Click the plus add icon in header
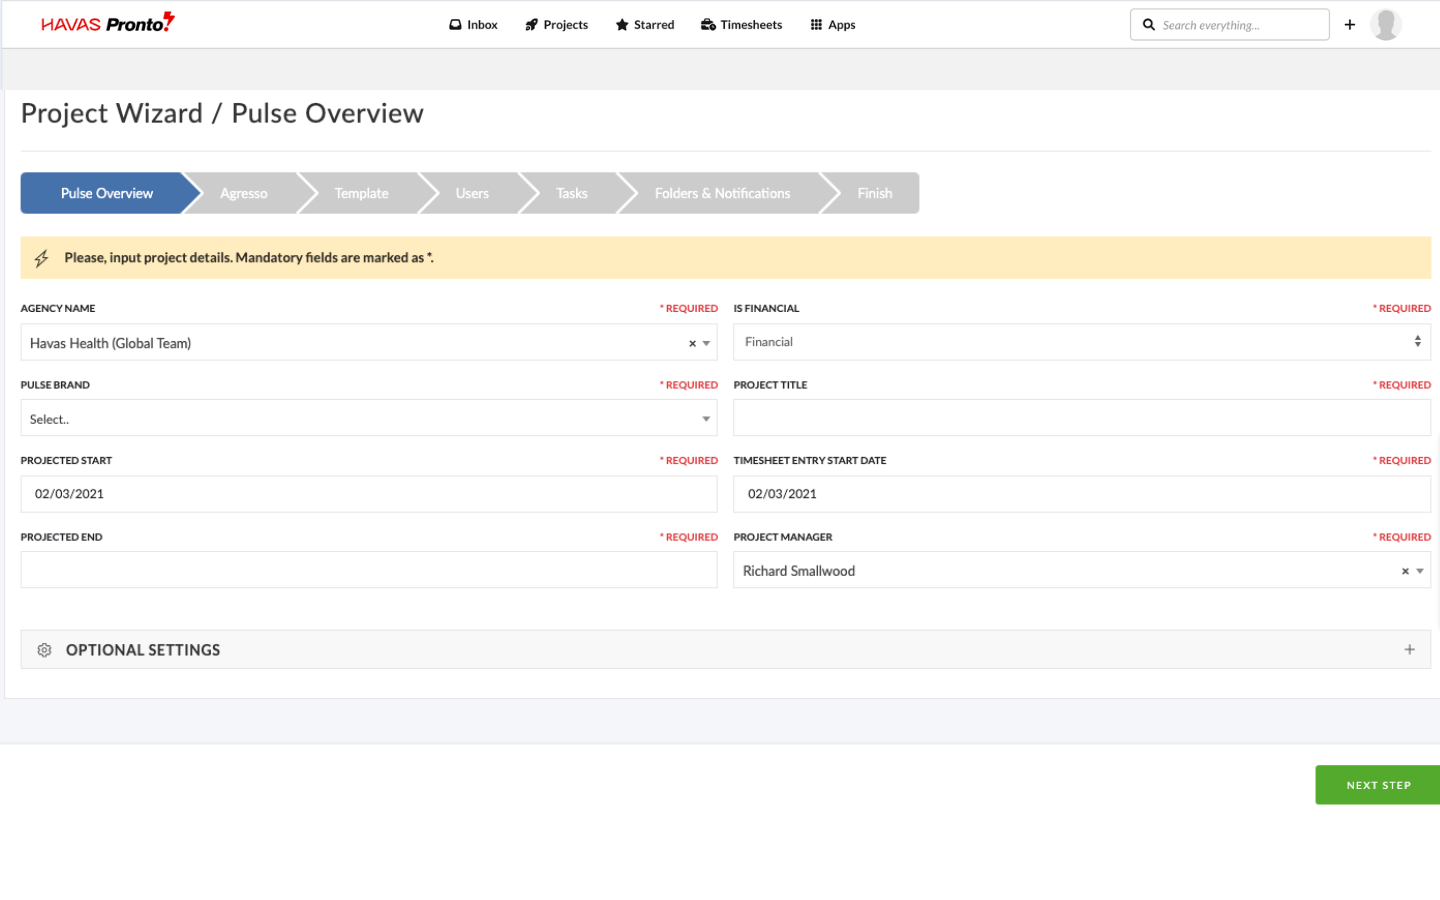Image resolution: width=1440 pixels, height=900 pixels. [1350, 25]
